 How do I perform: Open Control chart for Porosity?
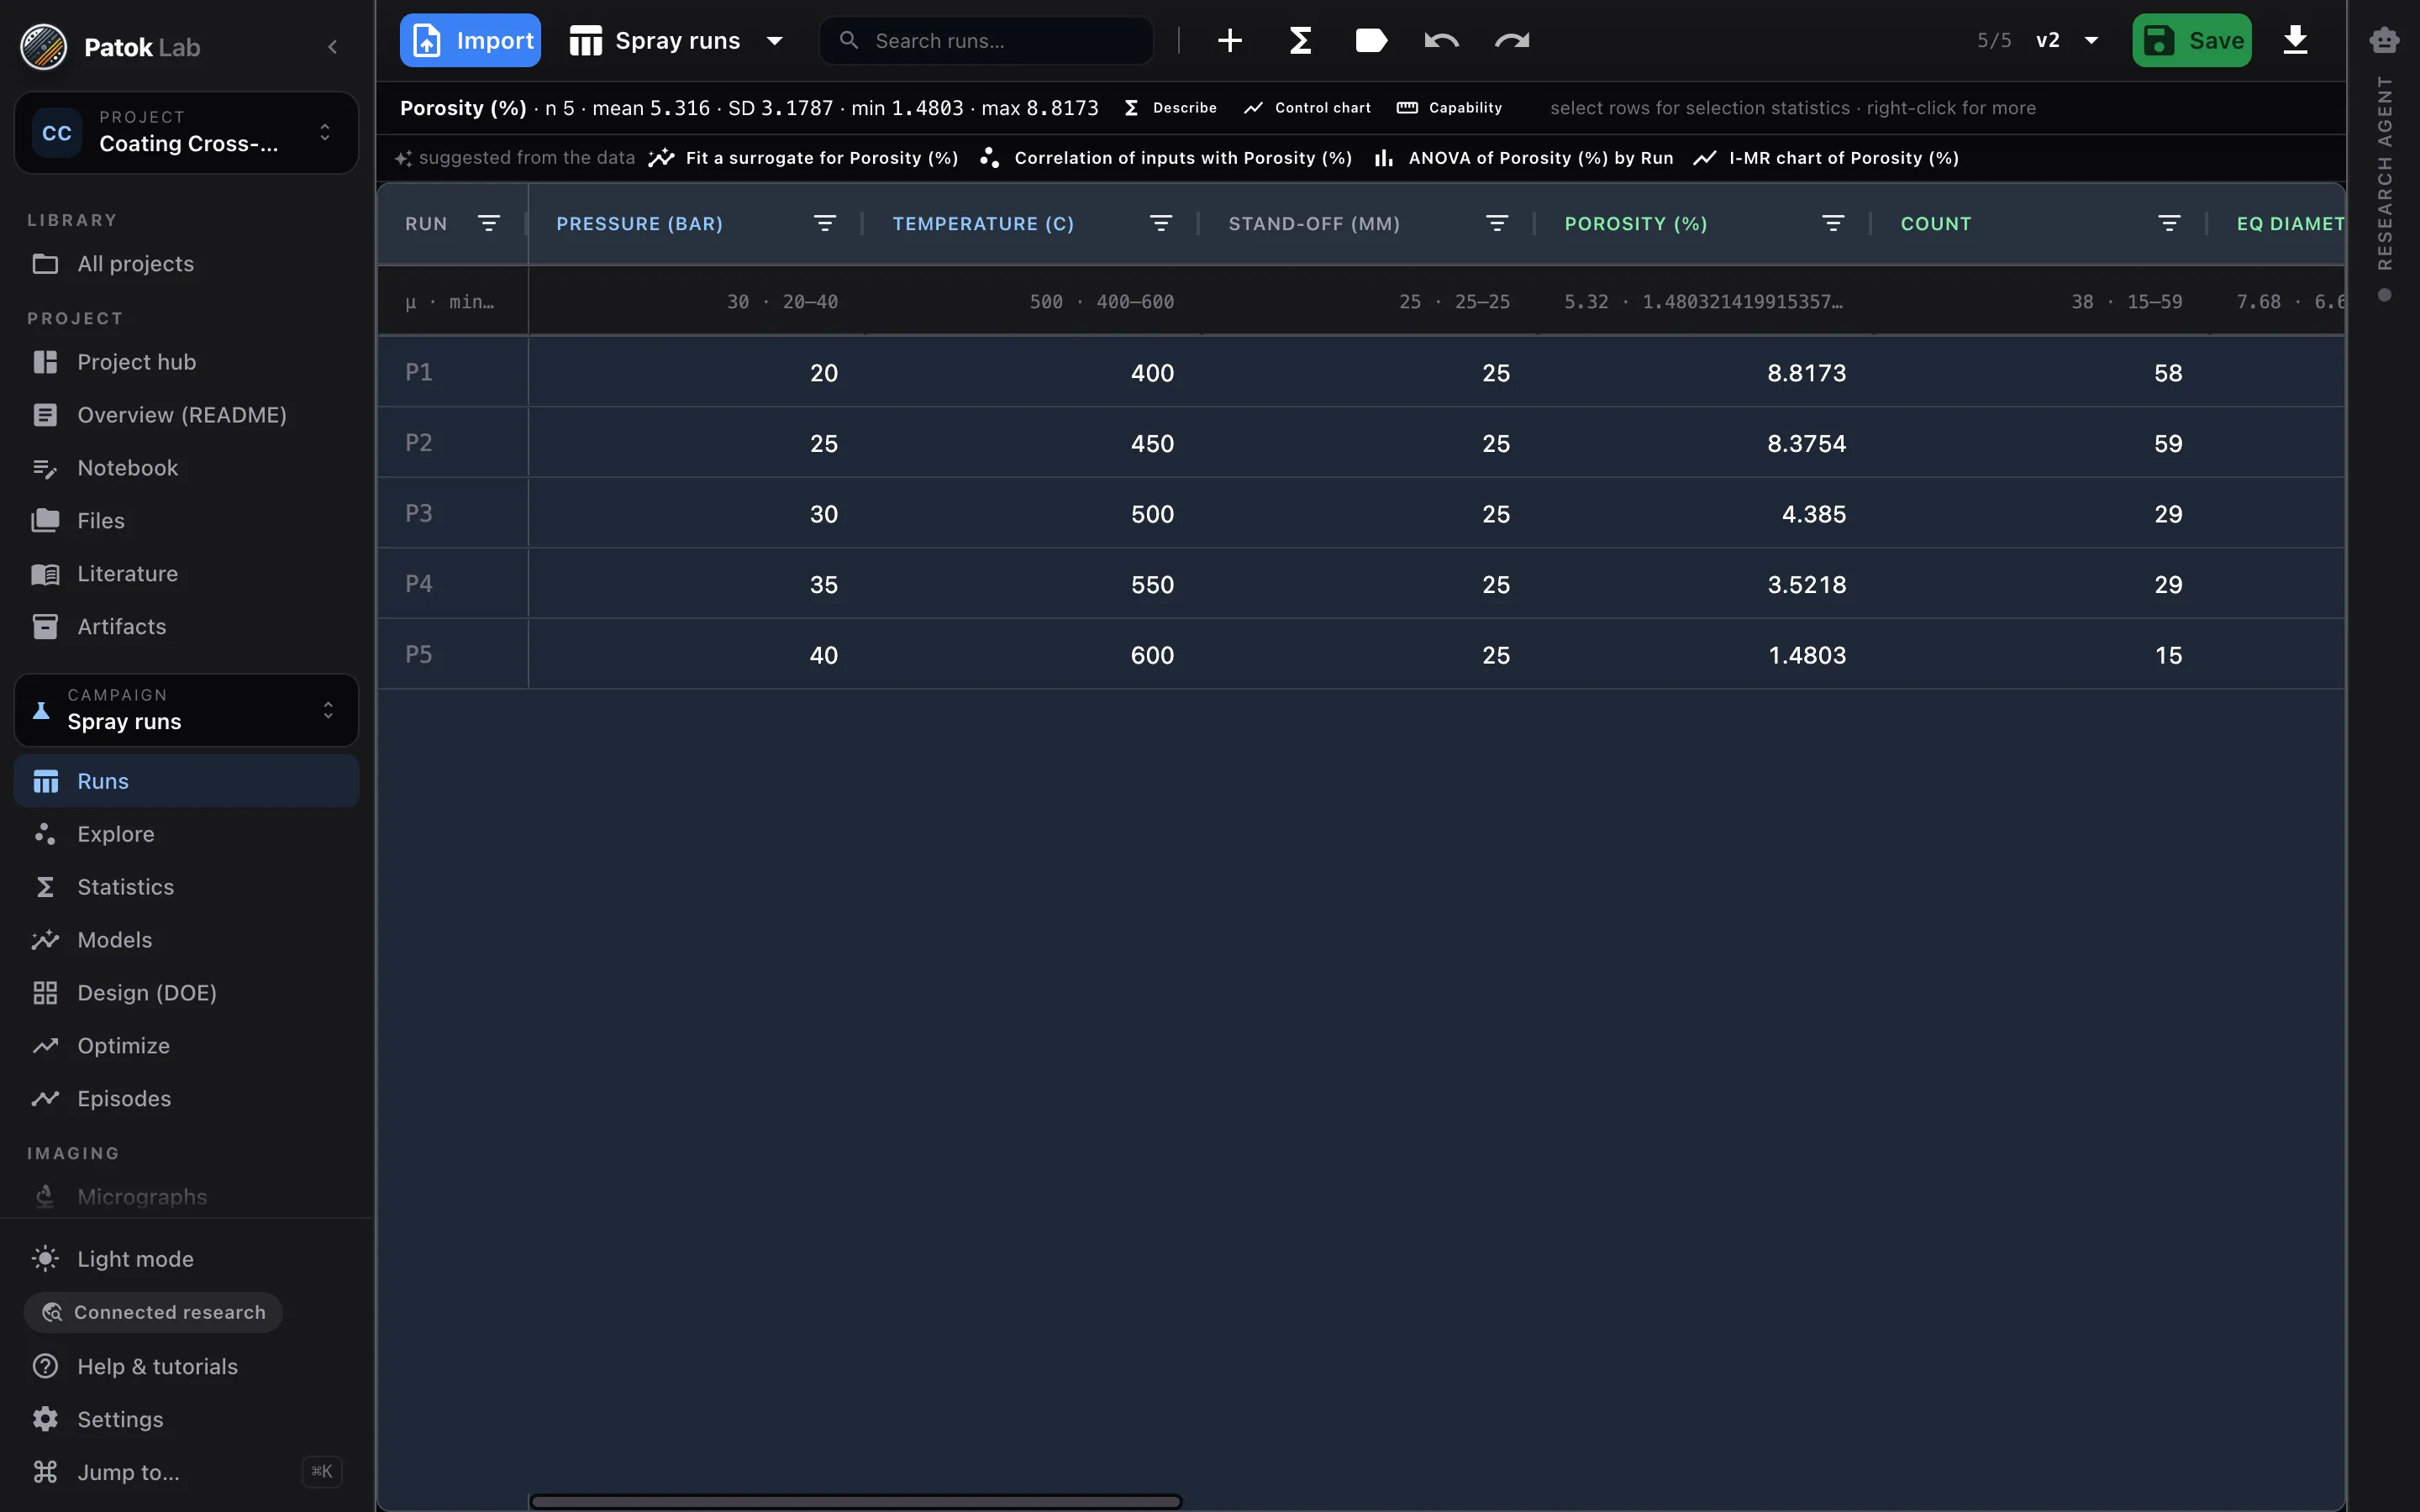pos(1307,108)
